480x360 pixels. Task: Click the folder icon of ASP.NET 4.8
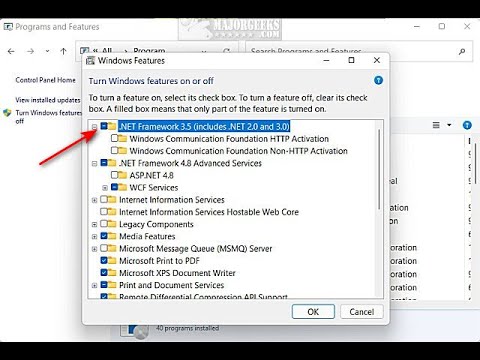(x=122, y=175)
